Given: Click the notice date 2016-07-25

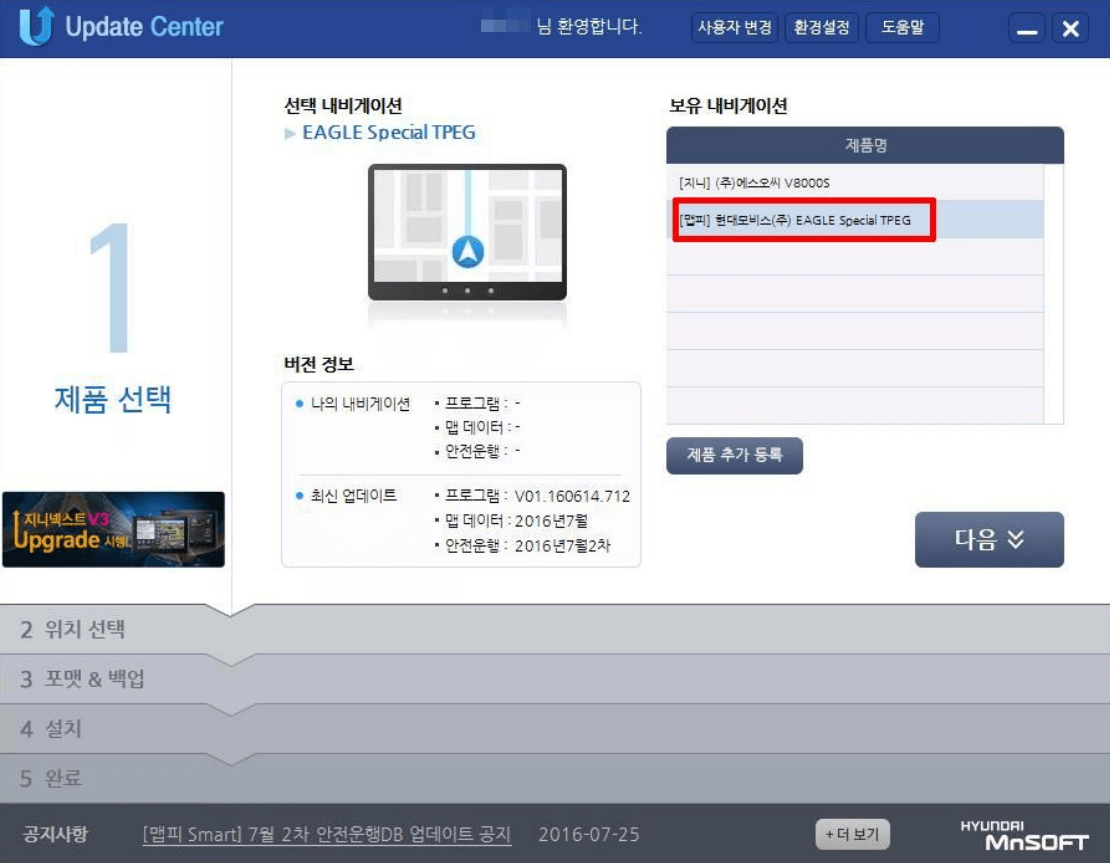Looking at the screenshot, I should 589,835.
